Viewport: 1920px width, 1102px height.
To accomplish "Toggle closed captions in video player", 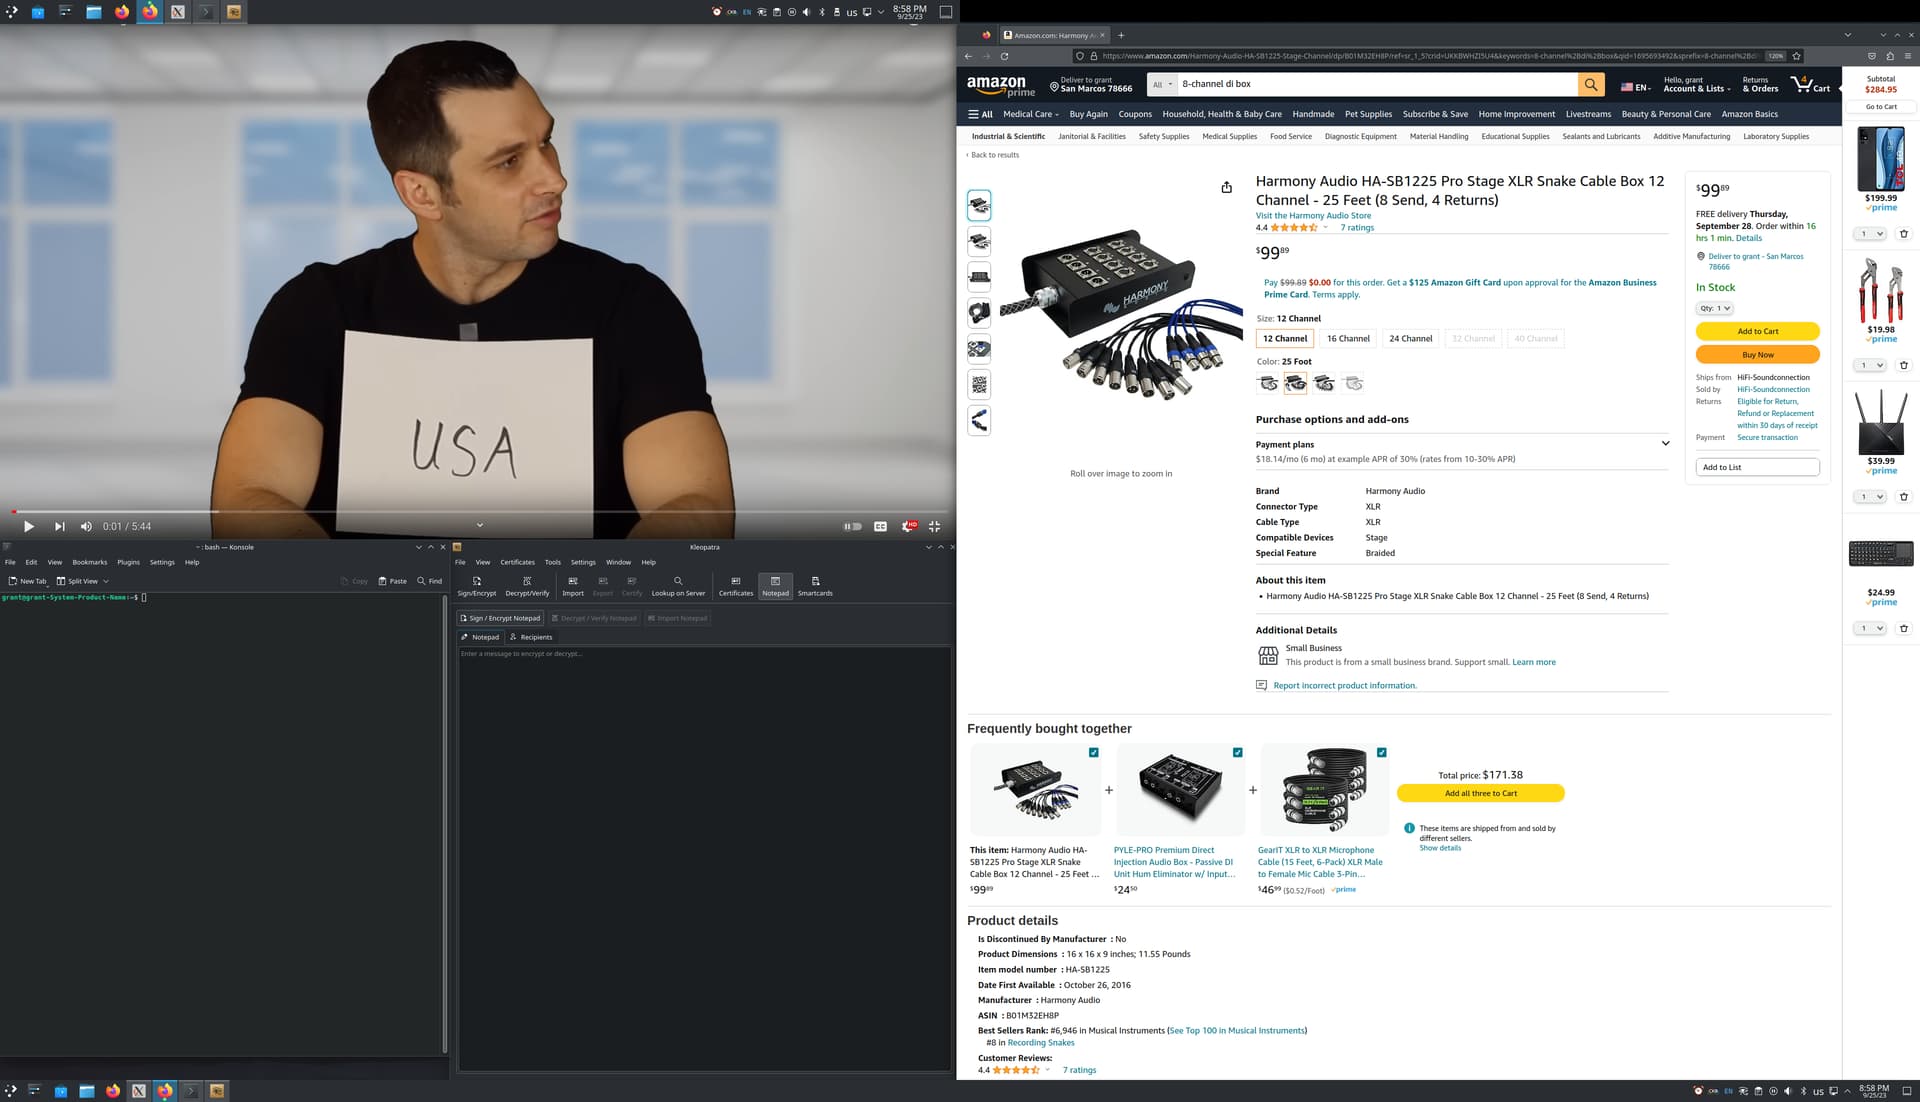I will coord(880,526).
